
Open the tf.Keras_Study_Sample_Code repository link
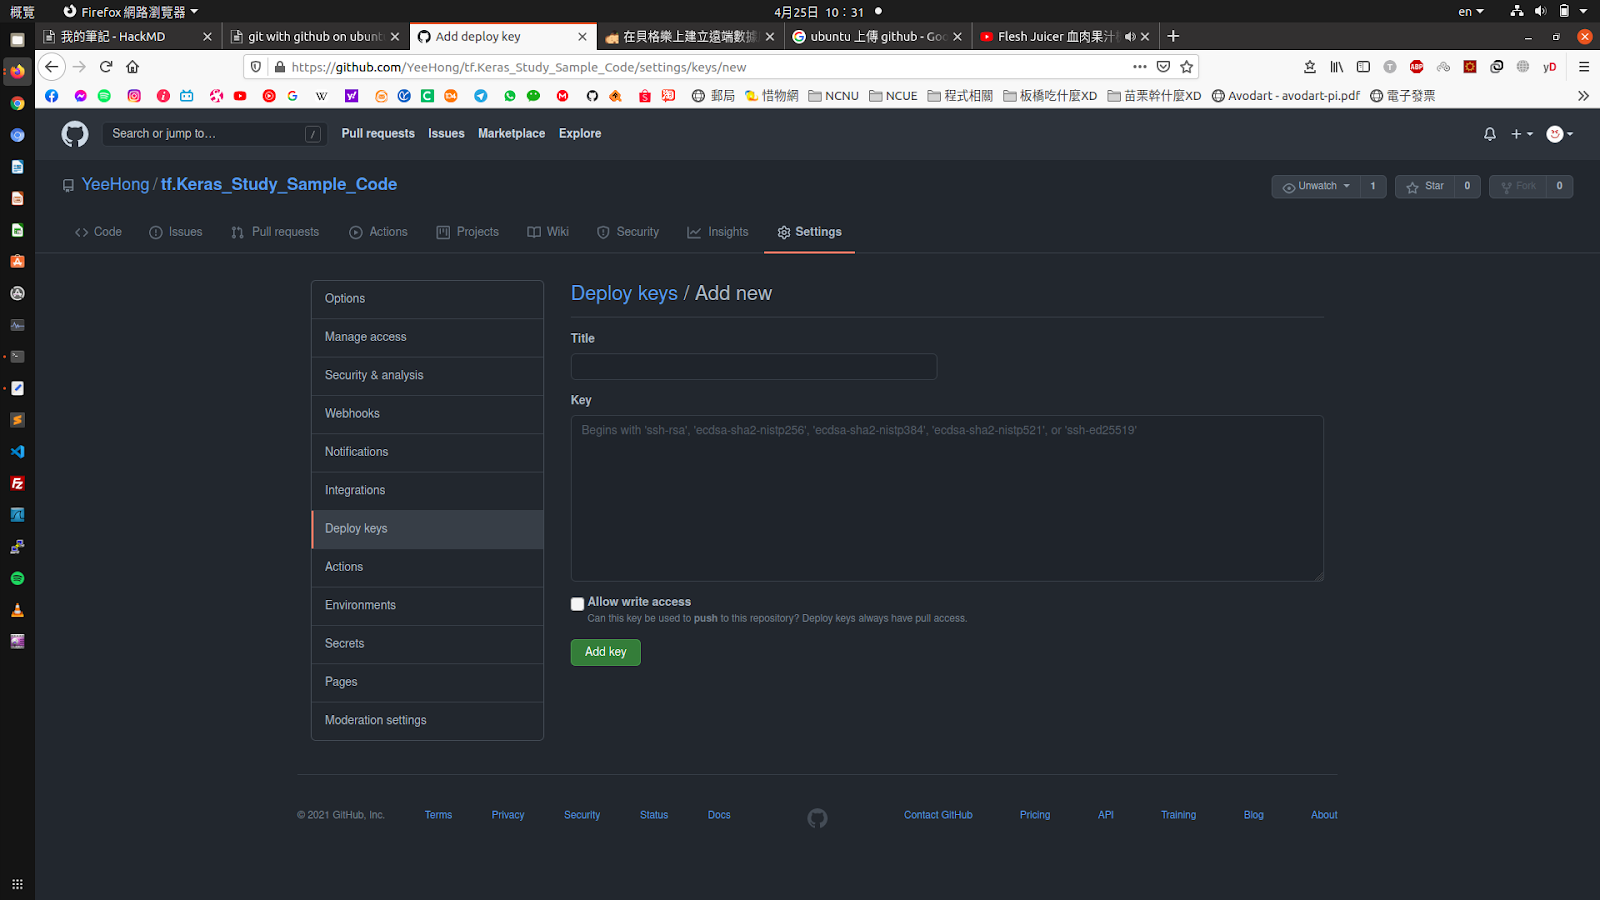click(x=279, y=184)
